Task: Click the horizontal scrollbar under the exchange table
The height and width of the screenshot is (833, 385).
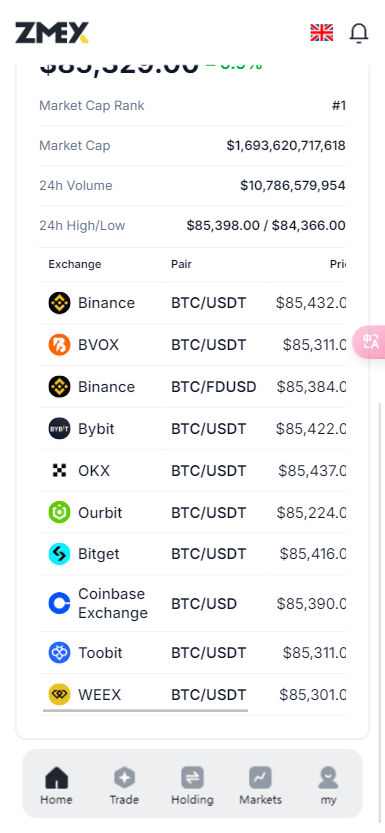Action: click(145, 710)
